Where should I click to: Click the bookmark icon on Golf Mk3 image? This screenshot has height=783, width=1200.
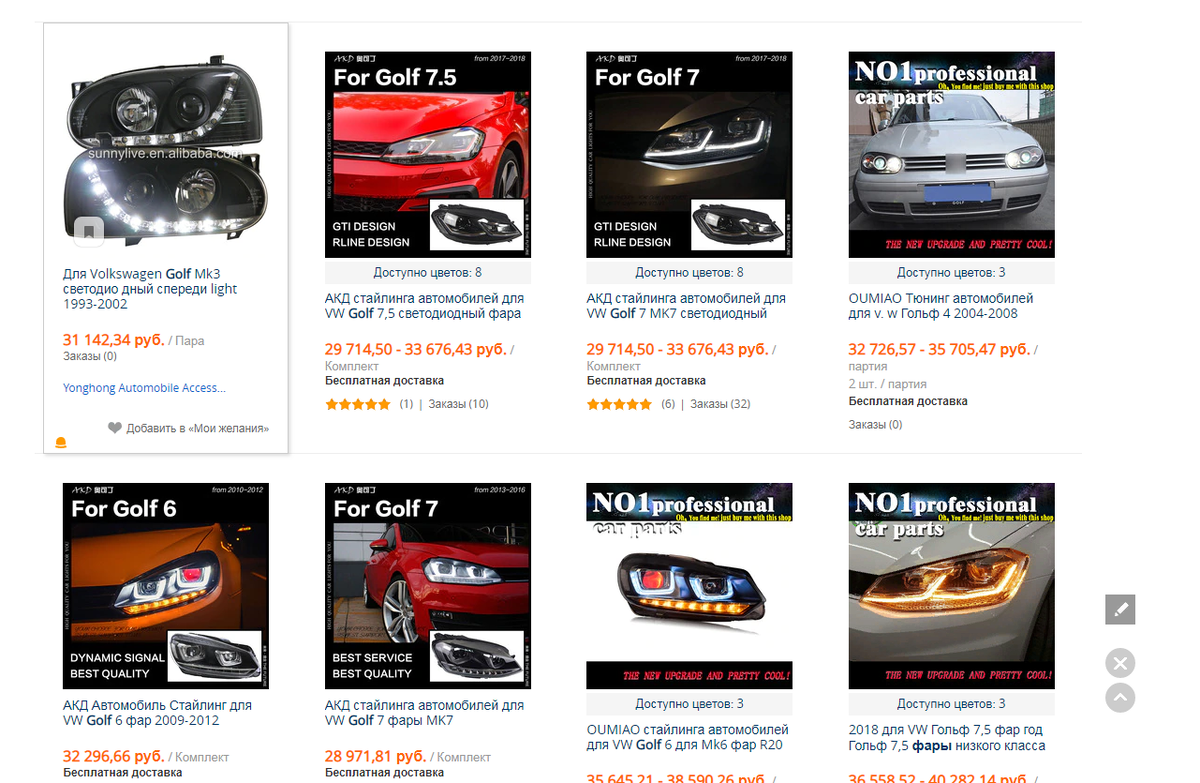[88, 232]
